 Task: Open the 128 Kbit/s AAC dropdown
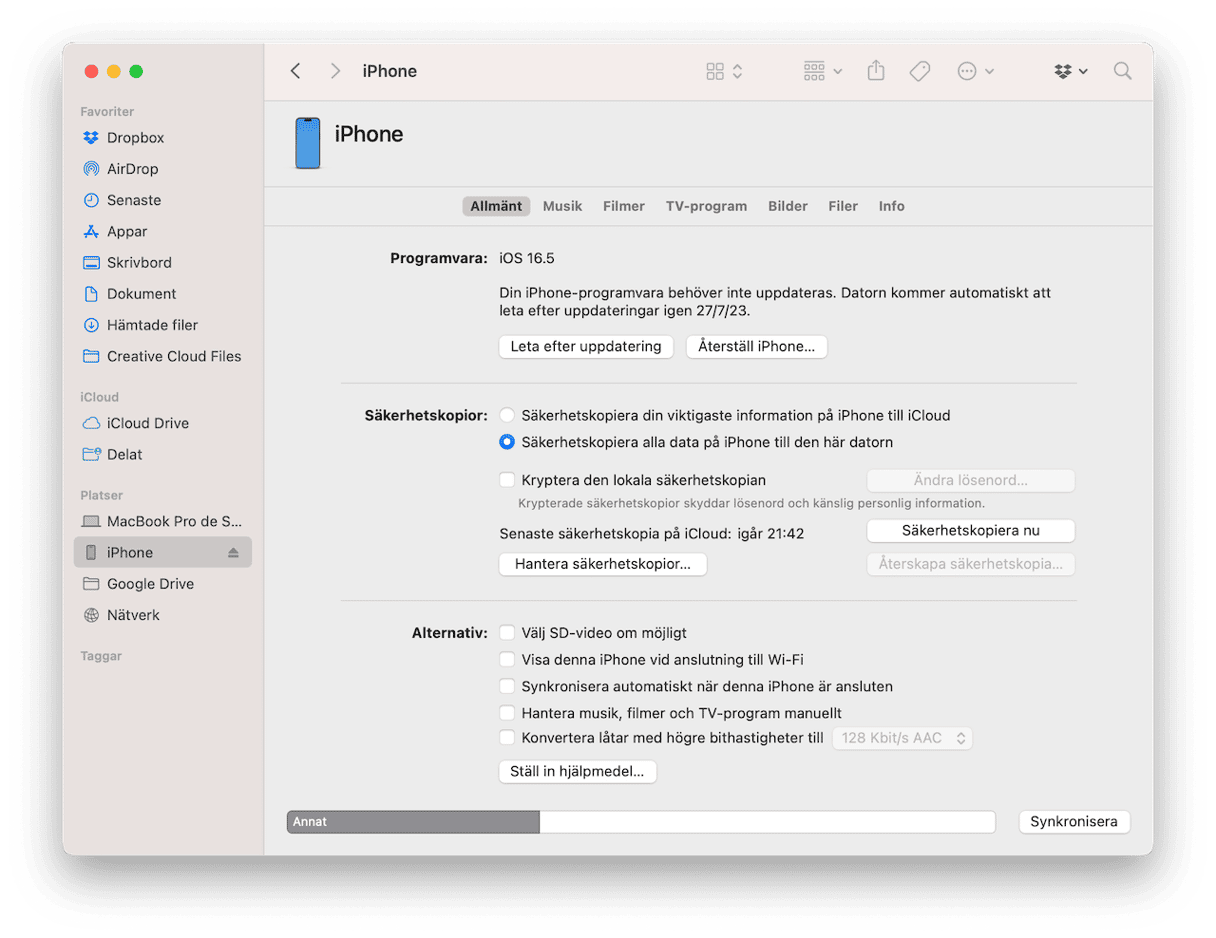point(903,738)
